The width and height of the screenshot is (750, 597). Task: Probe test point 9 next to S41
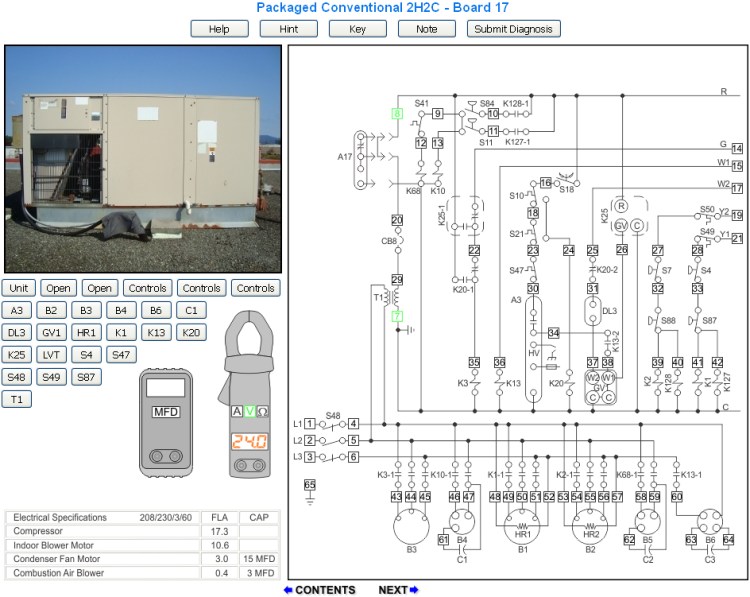coord(438,114)
